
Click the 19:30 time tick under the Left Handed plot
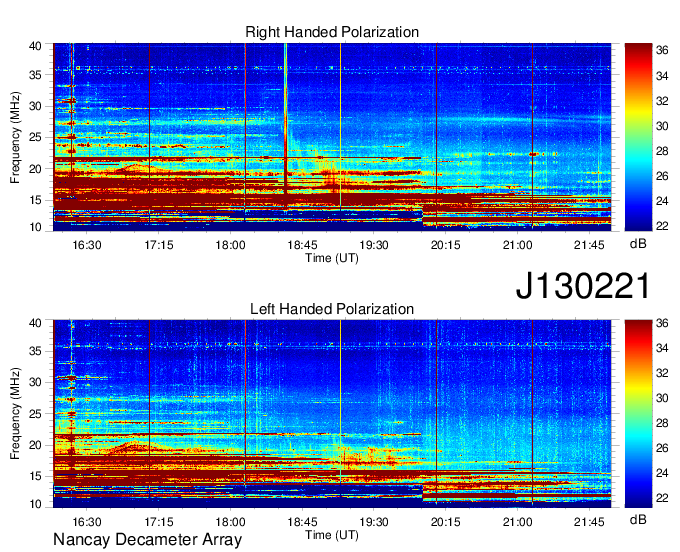pyautogui.click(x=374, y=522)
